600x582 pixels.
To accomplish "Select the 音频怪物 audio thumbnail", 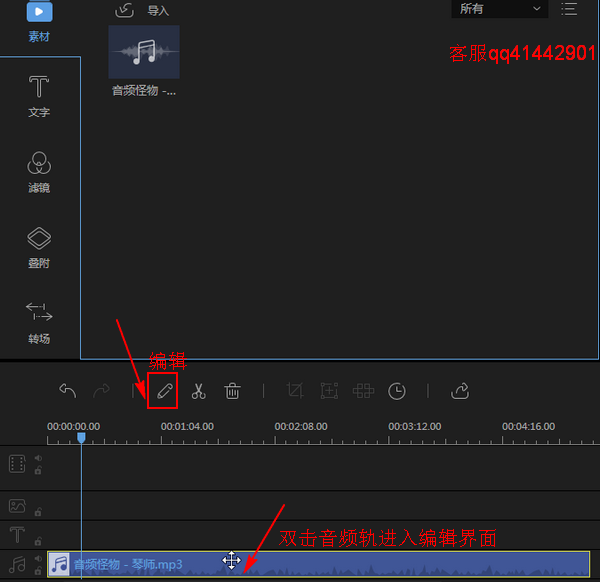I will click(144, 52).
